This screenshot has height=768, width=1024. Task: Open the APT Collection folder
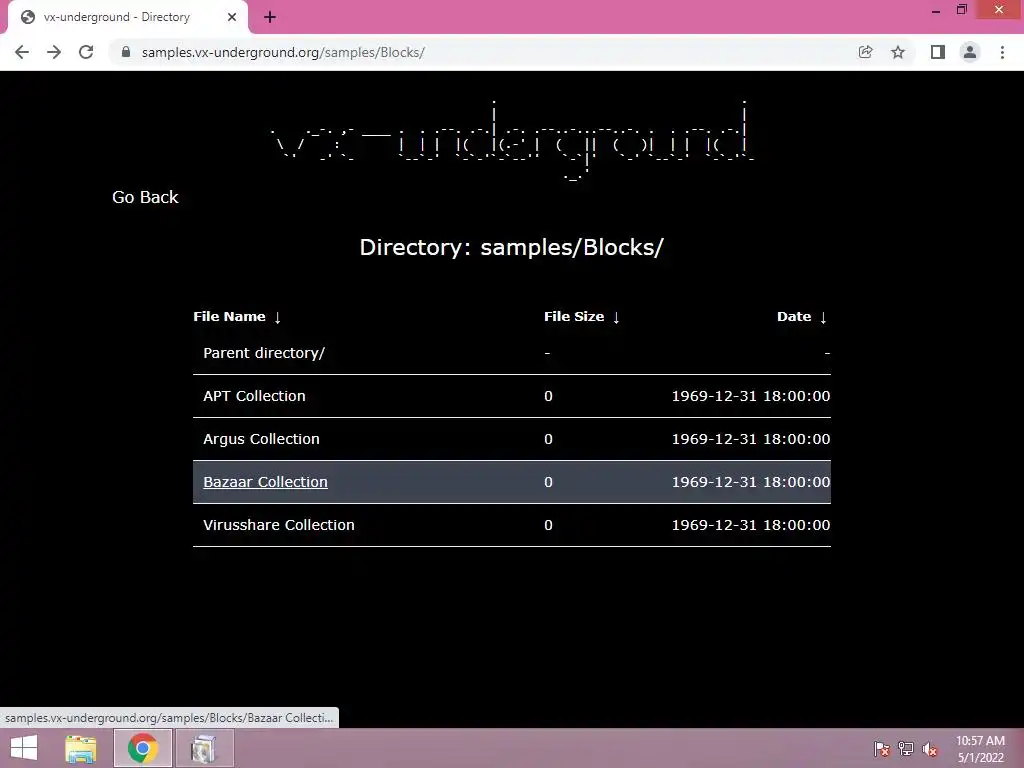click(254, 396)
